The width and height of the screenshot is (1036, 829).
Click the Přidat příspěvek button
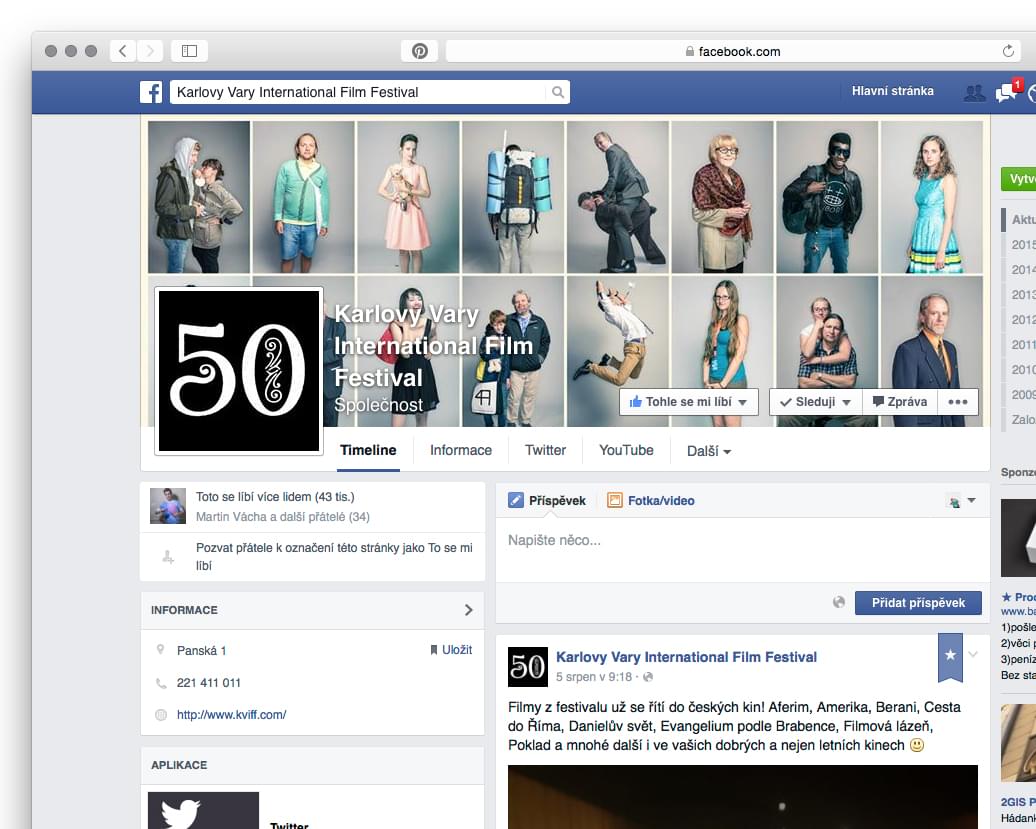(918, 602)
